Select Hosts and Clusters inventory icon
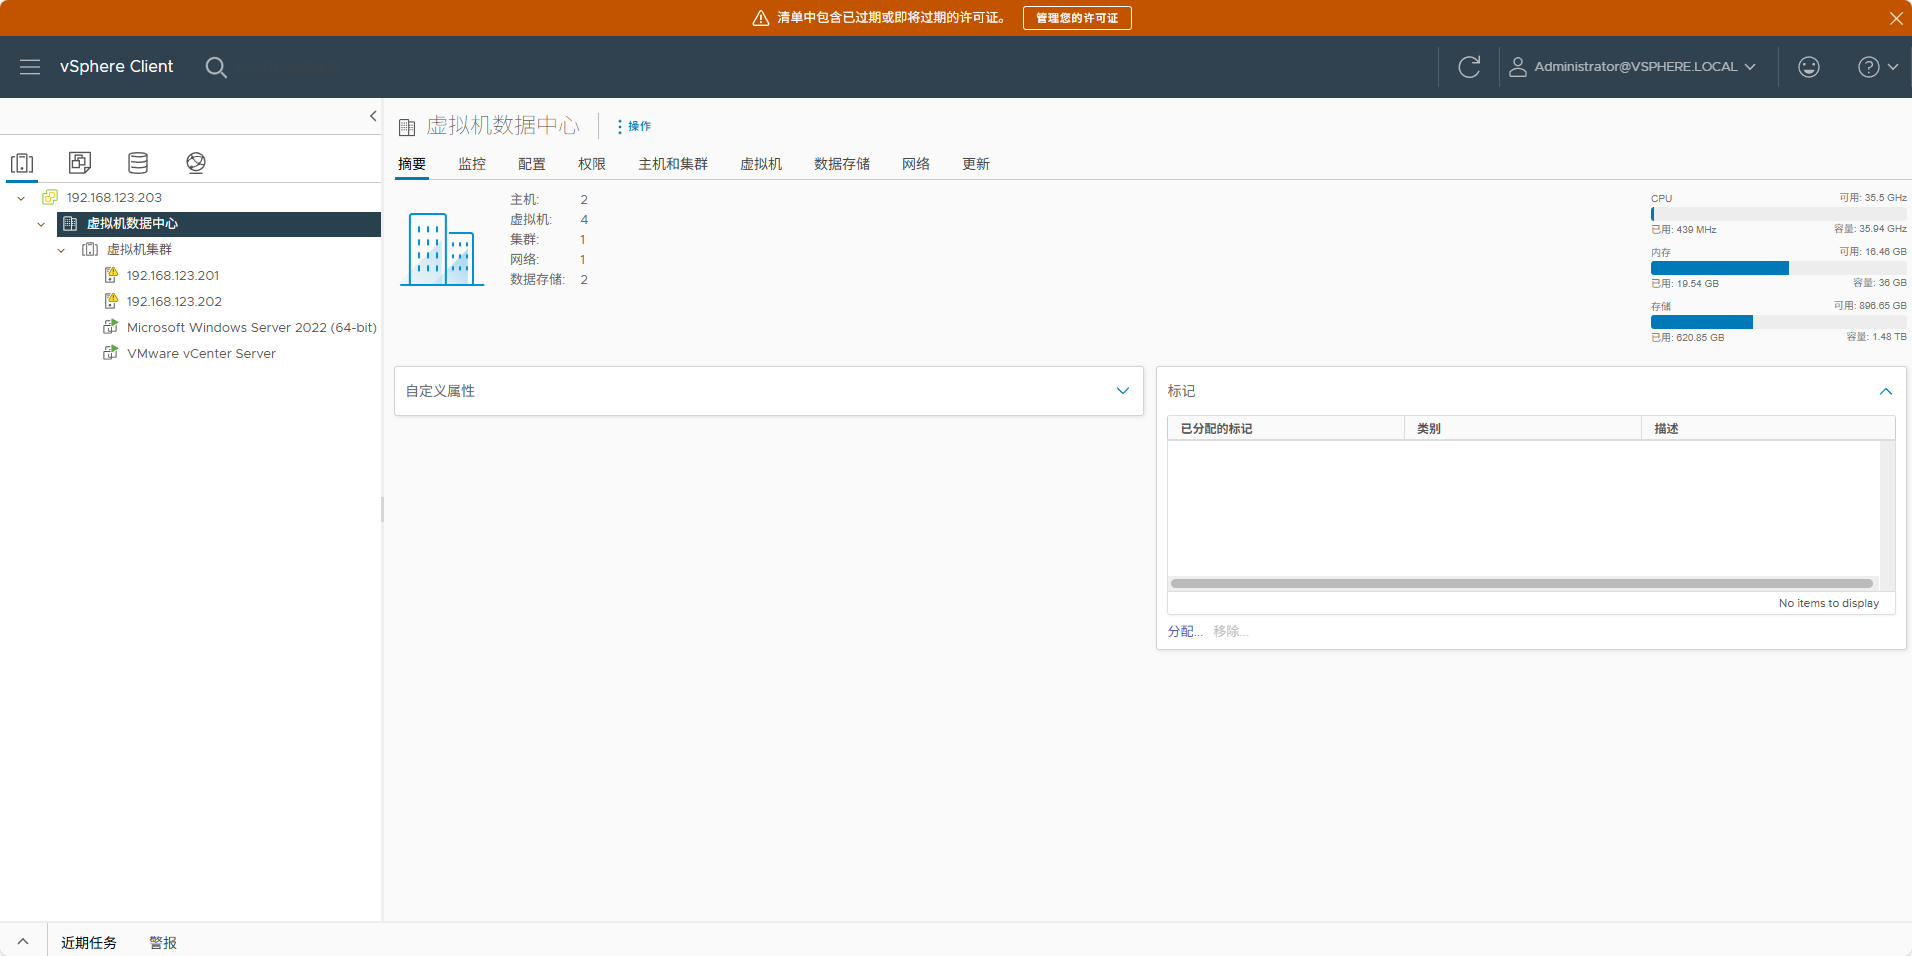This screenshot has height=956, width=1912. pyautogui.click(x=22, y=163)
